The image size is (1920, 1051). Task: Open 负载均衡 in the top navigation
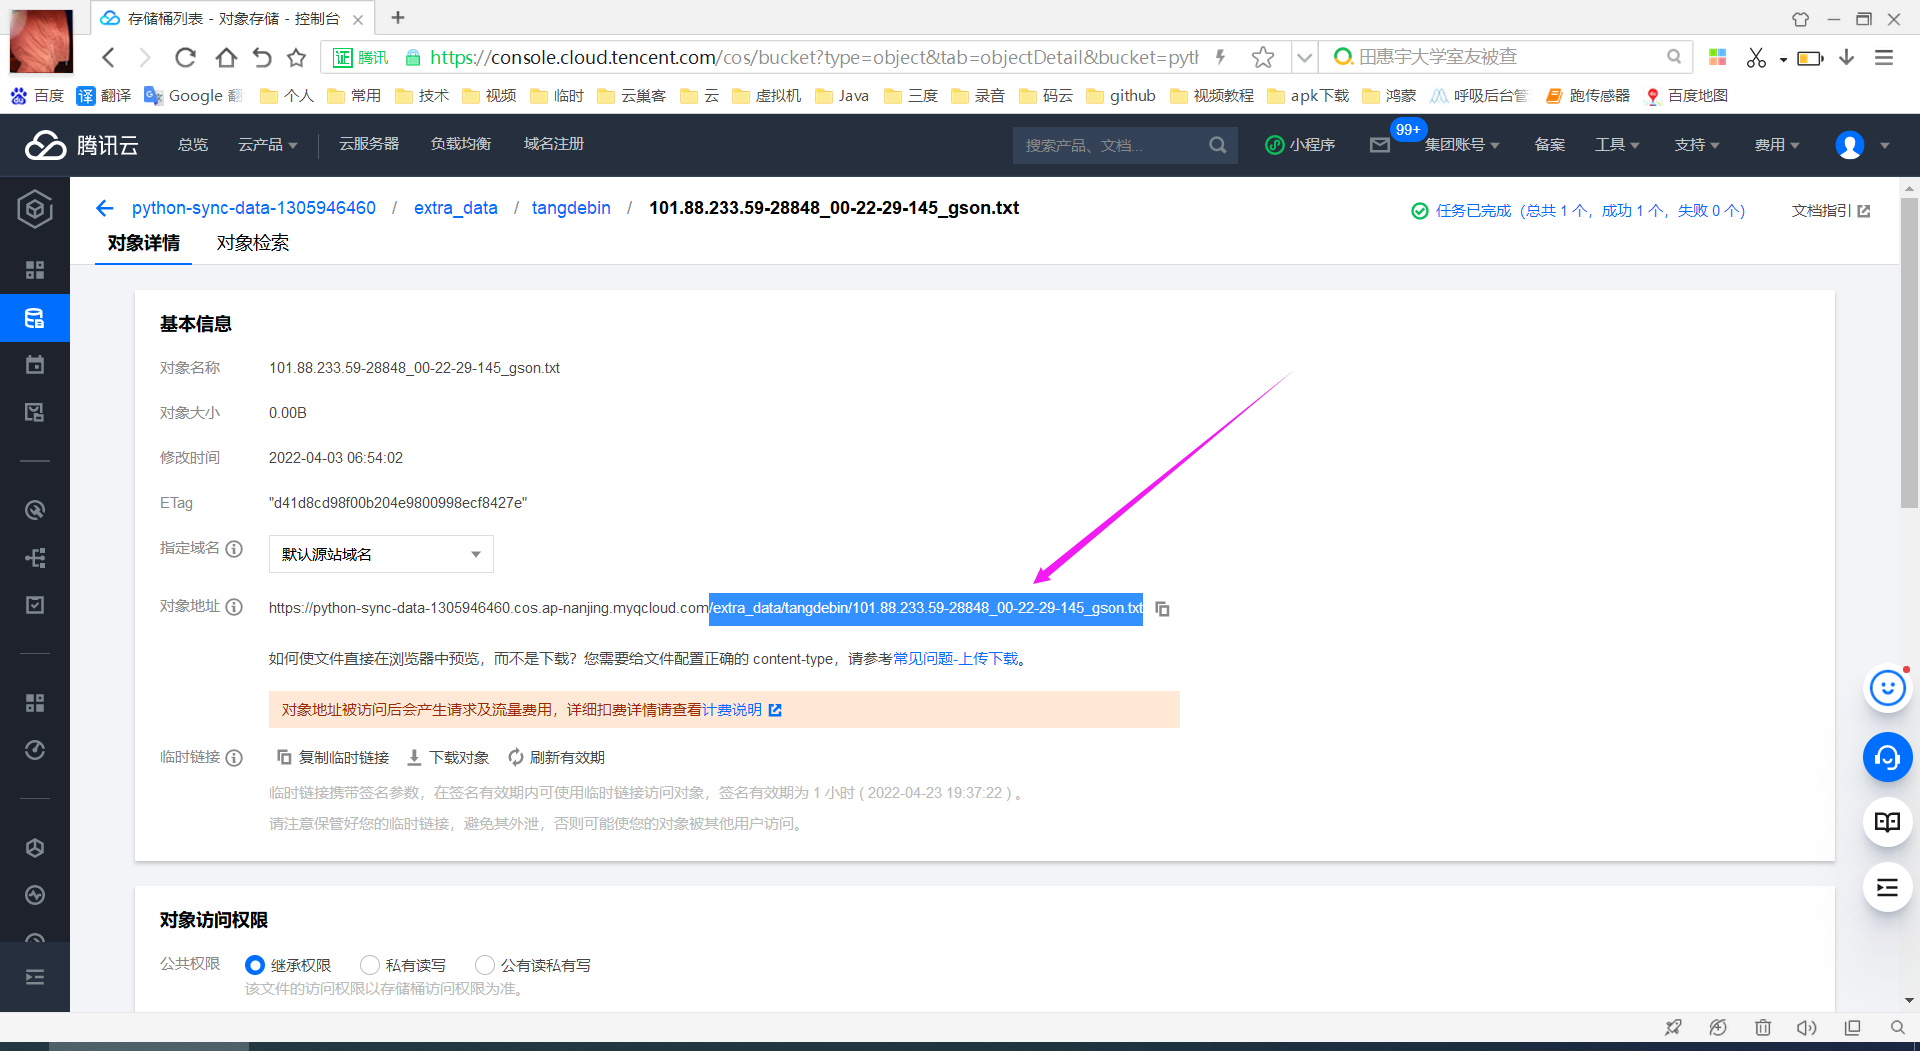click(461, 145)
